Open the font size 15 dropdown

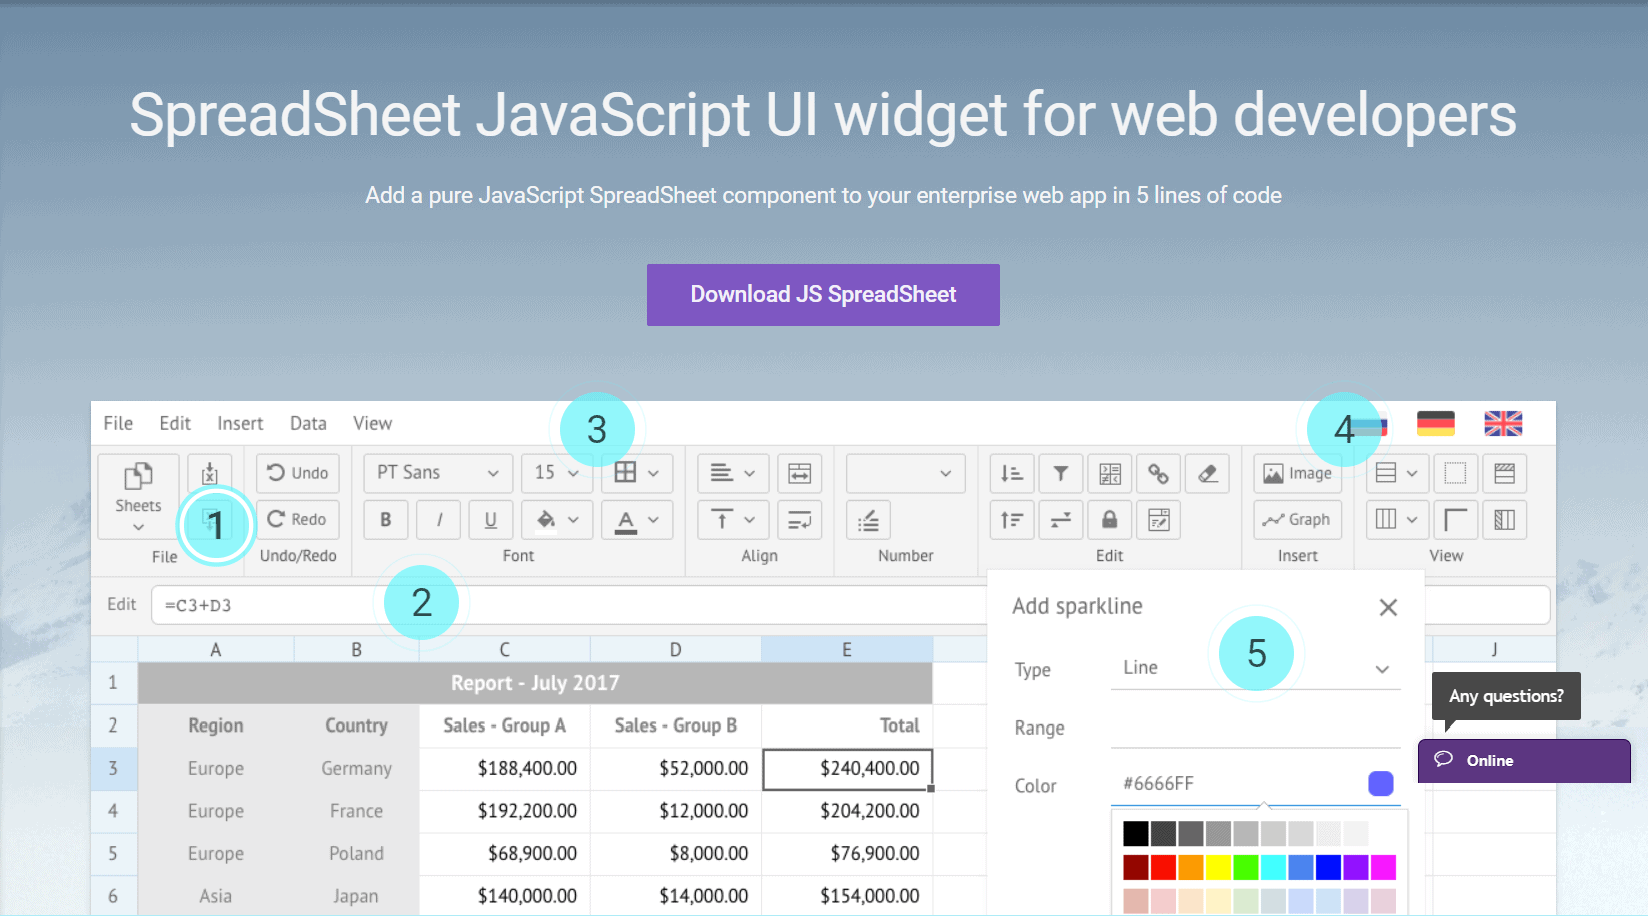pos(556,473)
